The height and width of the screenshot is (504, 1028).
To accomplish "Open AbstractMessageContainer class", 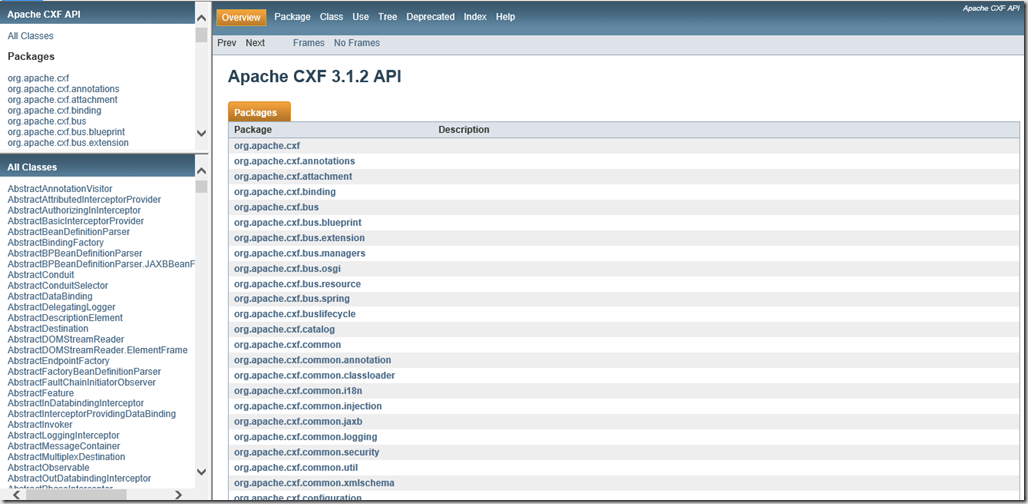I will (x=64, y=446).
